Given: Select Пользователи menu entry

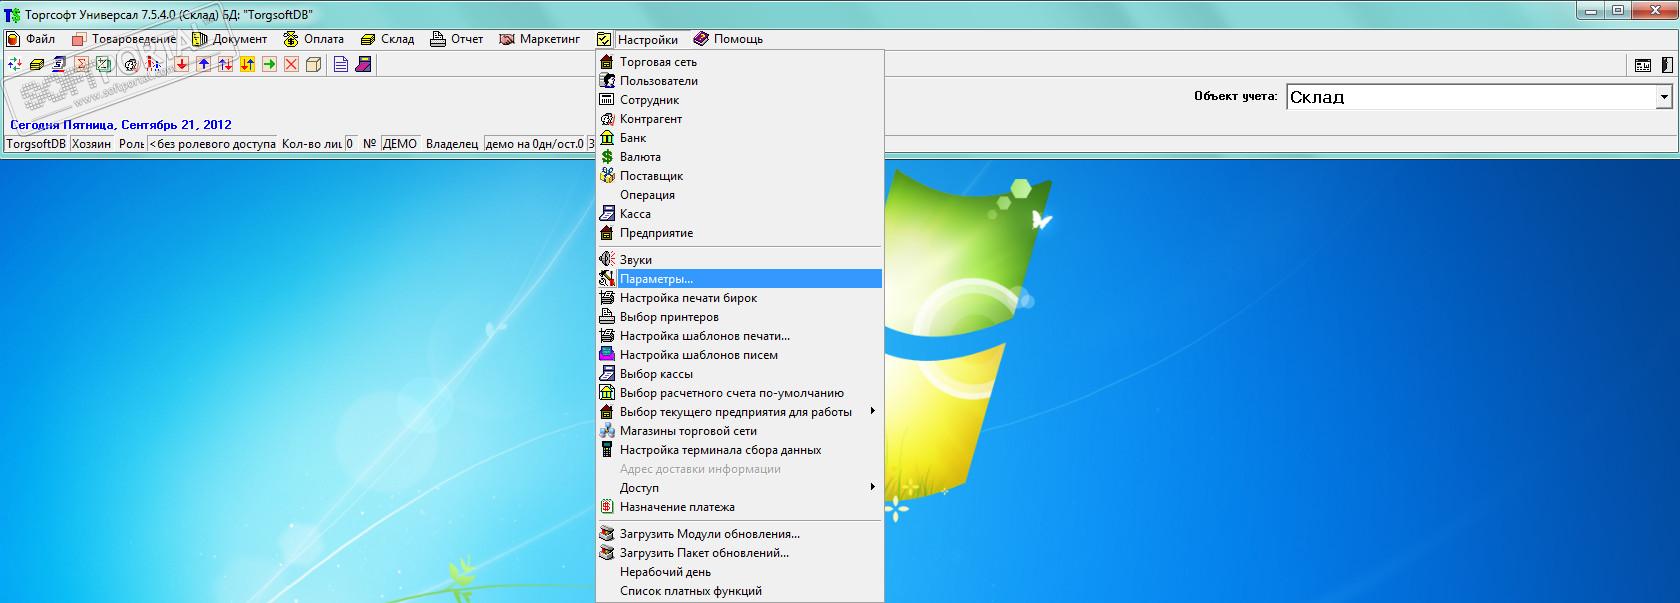Looking at the screenshot, I should click(739, 81).
